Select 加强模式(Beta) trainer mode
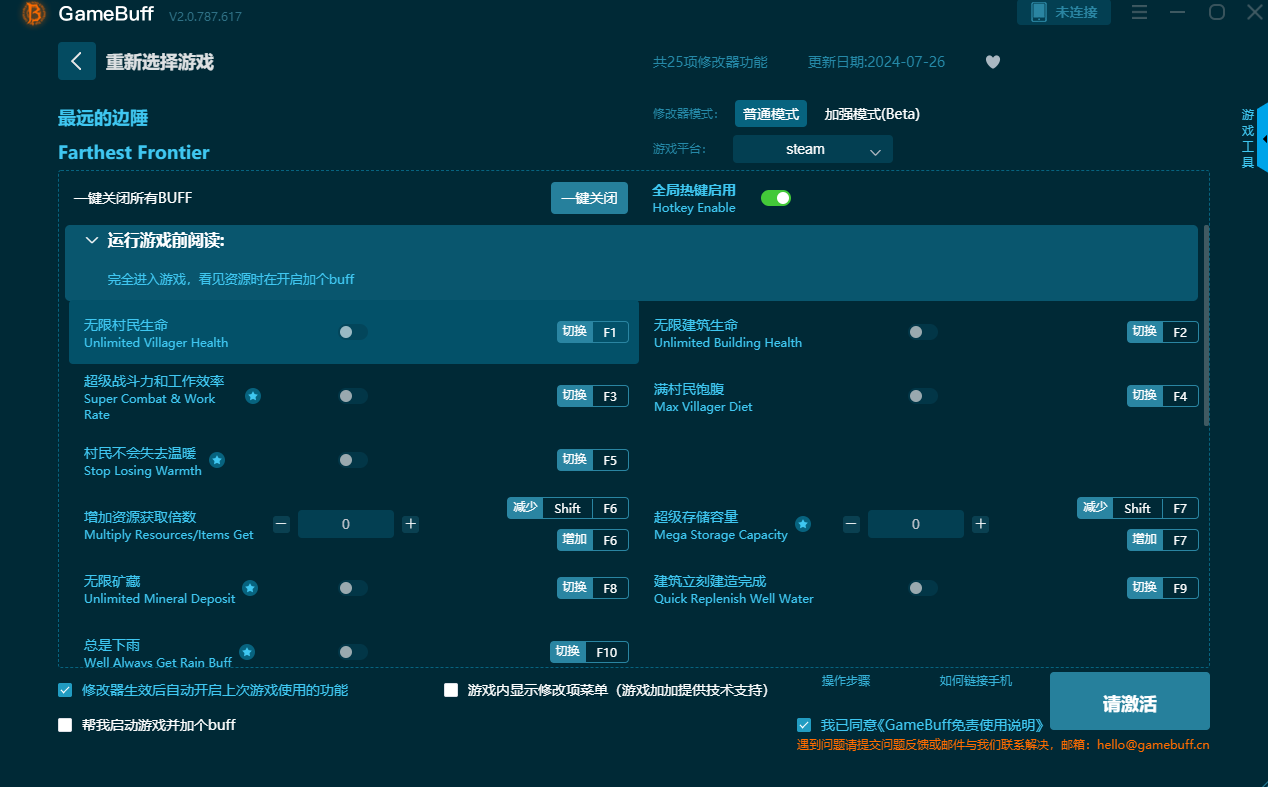Screen dimensions: 1268x787 tap(872, 114)
